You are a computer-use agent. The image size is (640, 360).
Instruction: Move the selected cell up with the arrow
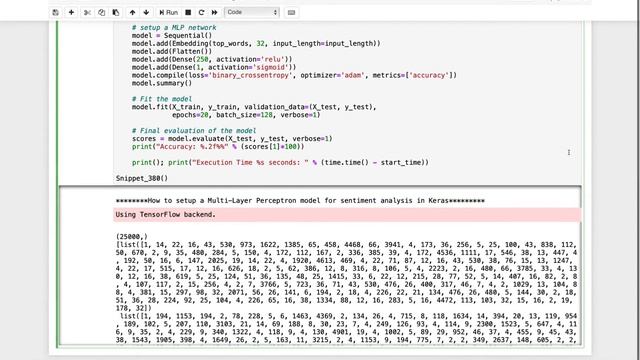coord(132,13)
